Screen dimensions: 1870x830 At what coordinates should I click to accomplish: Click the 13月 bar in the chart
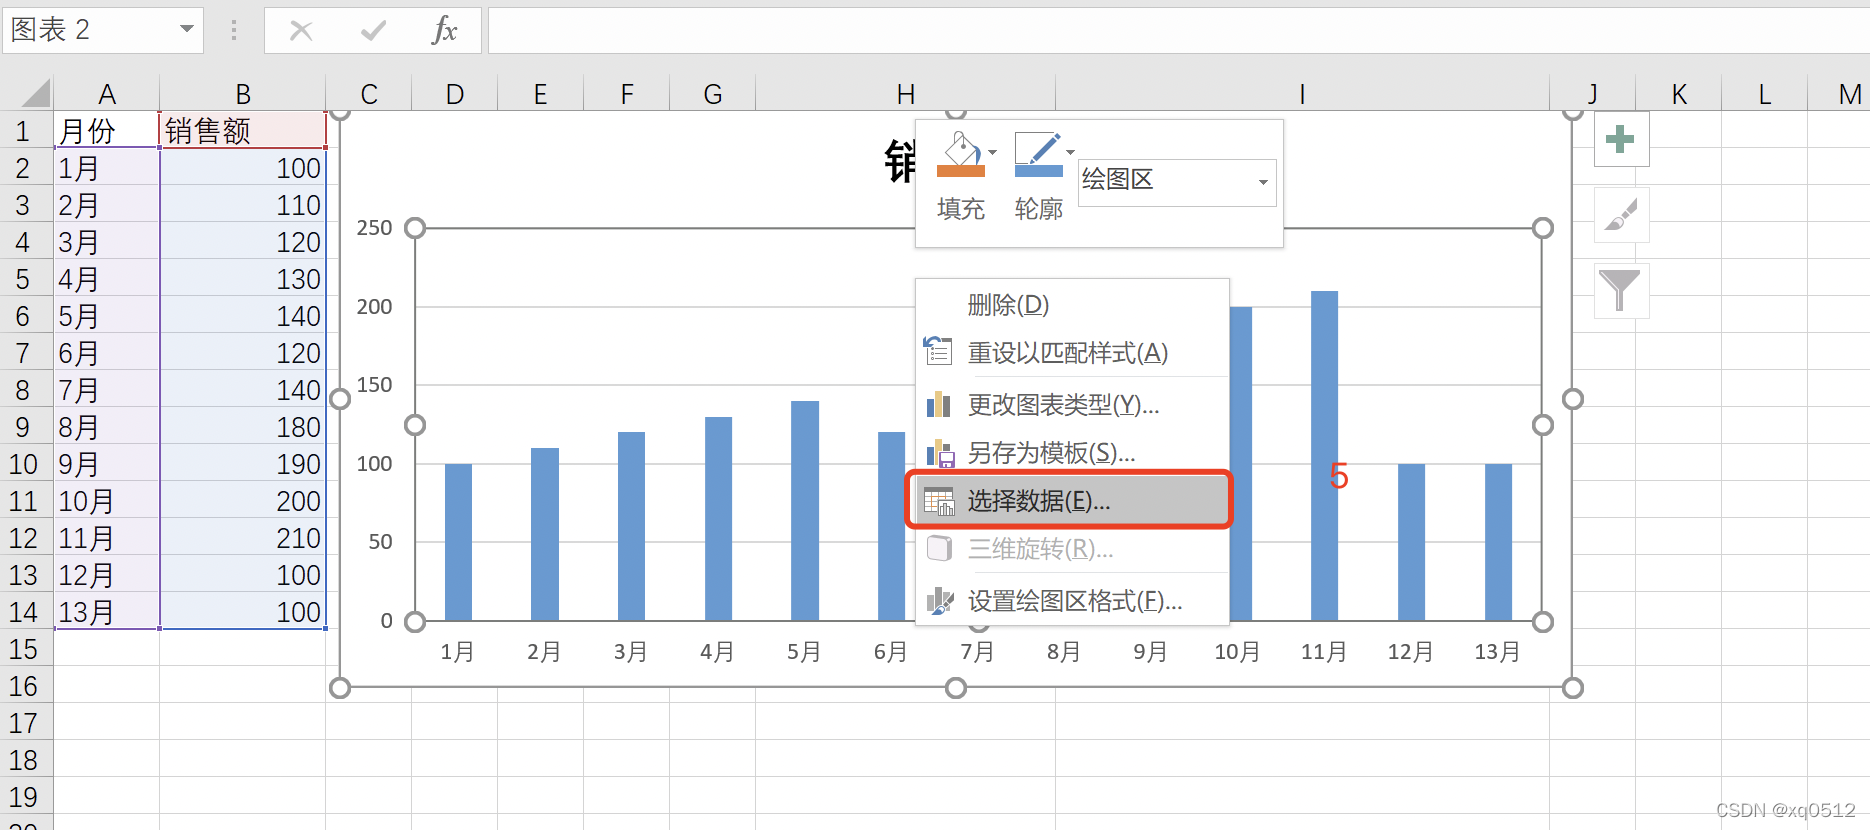(1498, 542)
